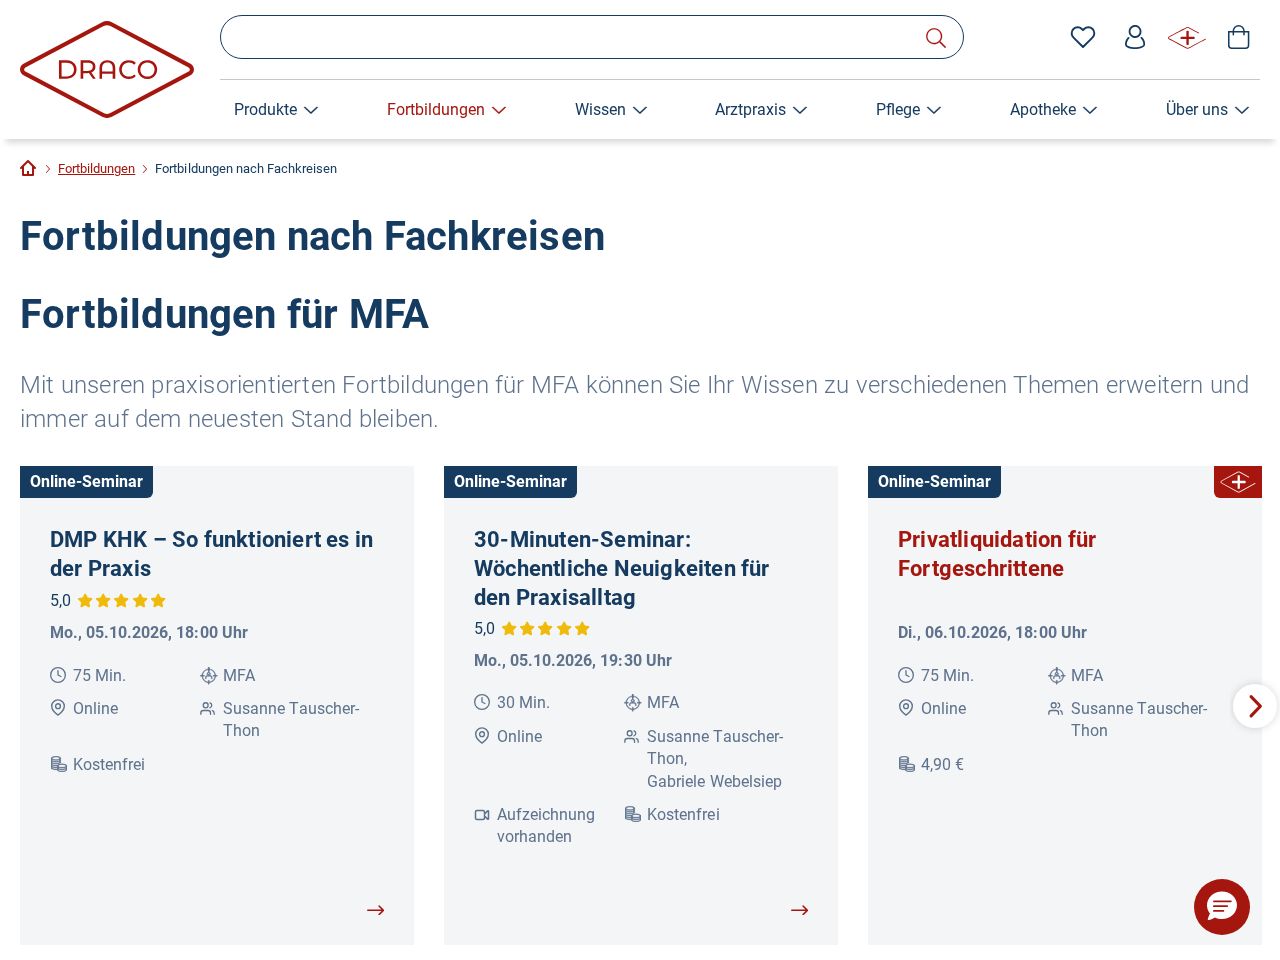Open 30-Minuten-Seminar Wöchentliche Neuigkeiten title

[621, 568]
